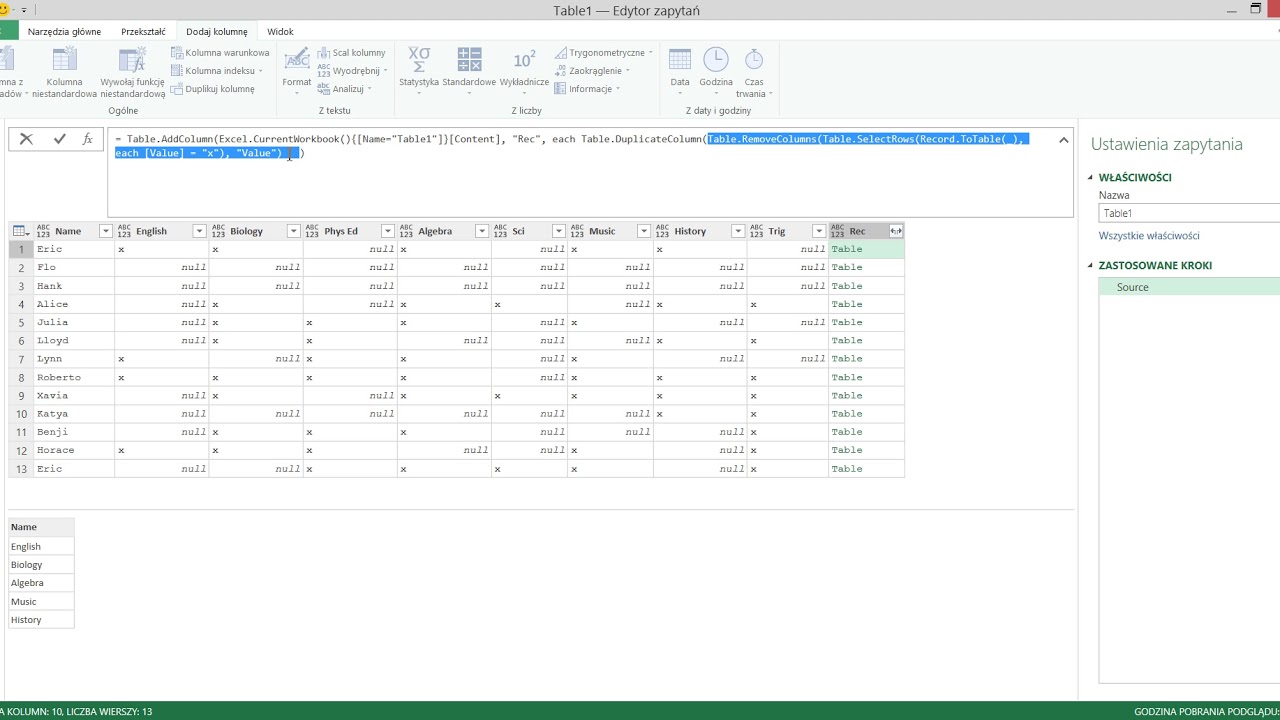This screenshot has height=720, width=1280.
Task: Click the Alice name cell
Action: coord(74,304)
